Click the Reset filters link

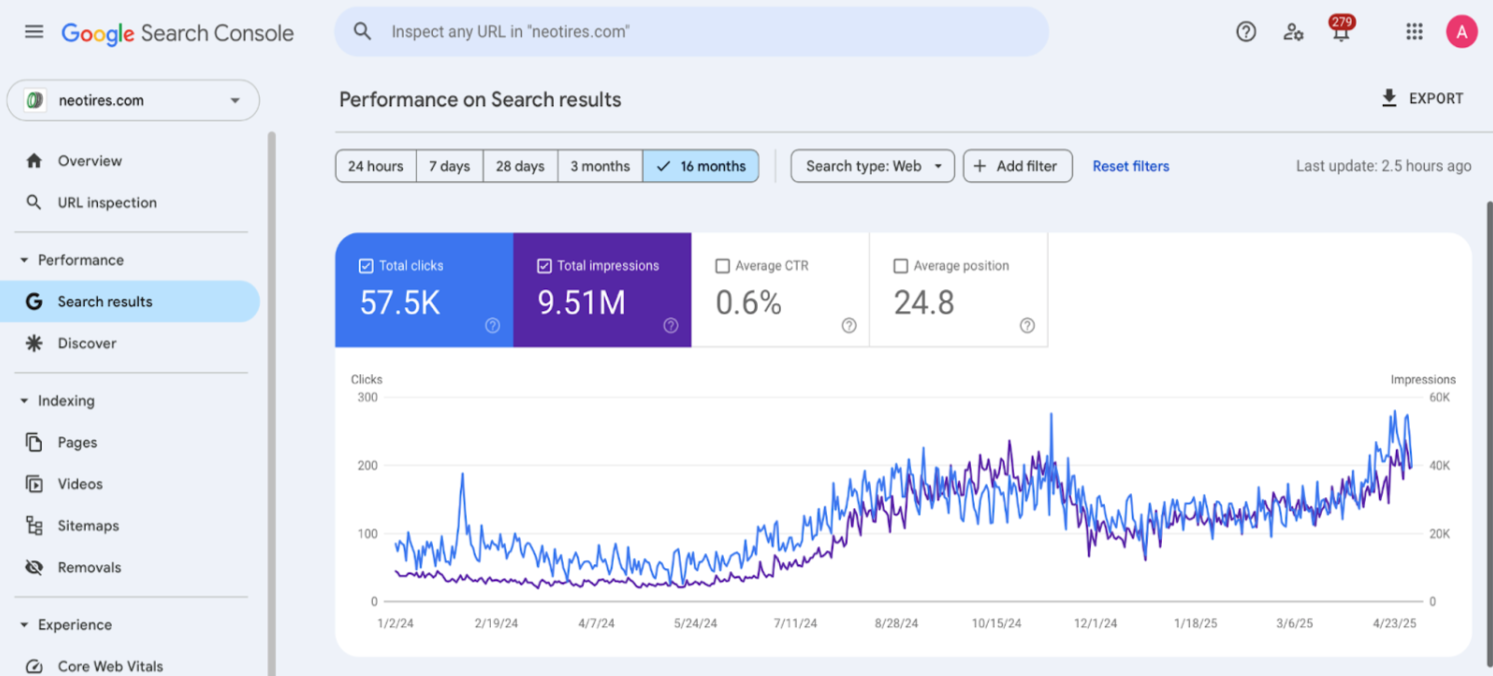coord(1130,166)
